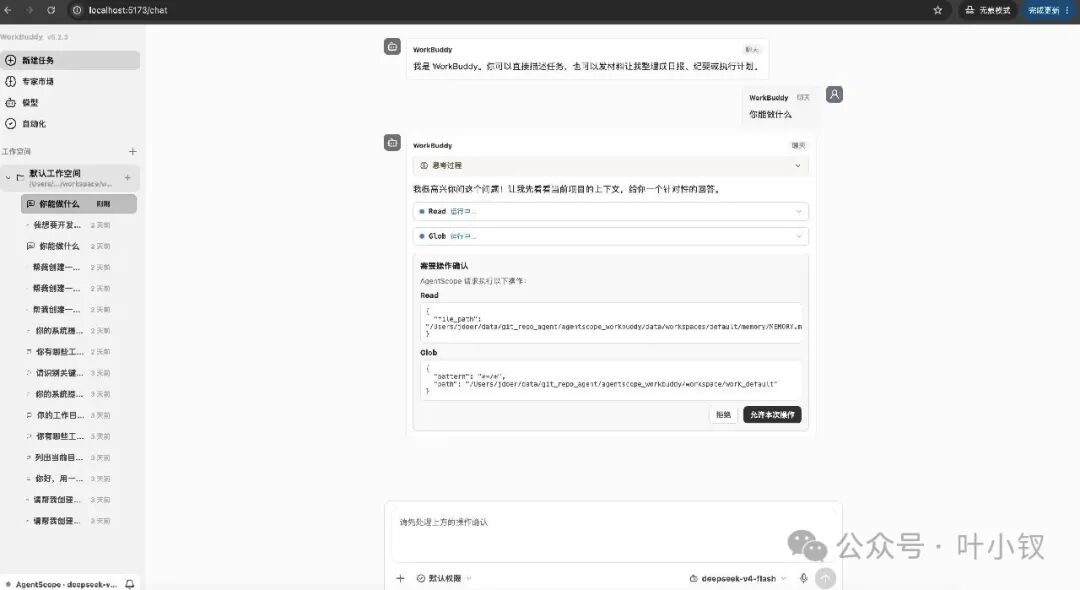This screenshot has width=1080, height=590.
Task: Expand the Glob 运行中 tool call row
Action: (610, 236)
